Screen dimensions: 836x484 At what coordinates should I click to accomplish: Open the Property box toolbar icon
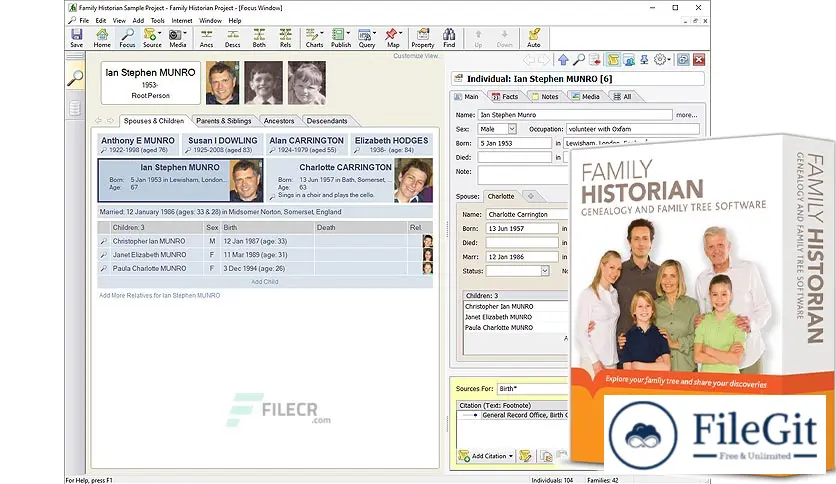coord(423,38)
